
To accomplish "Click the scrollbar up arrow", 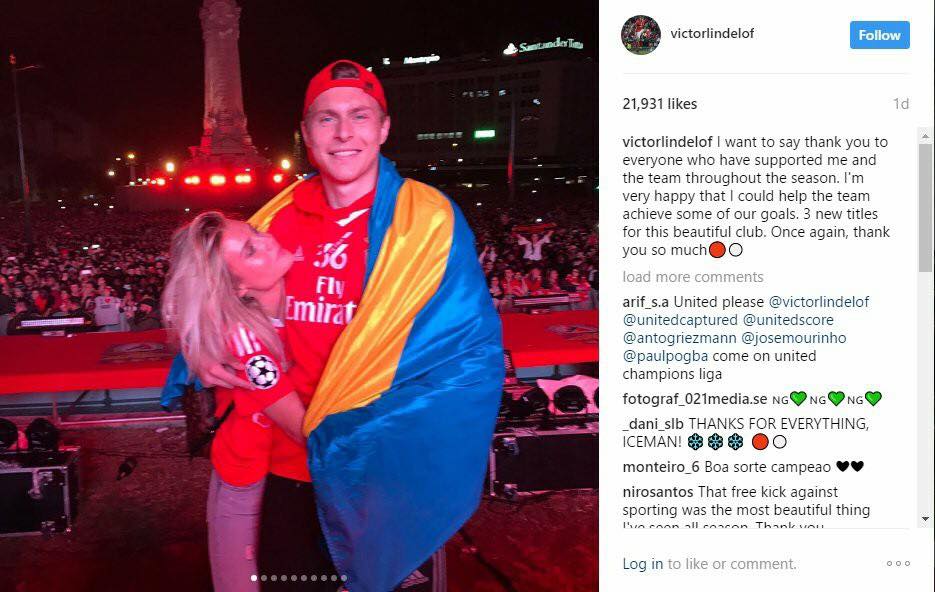I will pyautogui.click(x=925, y=136).
